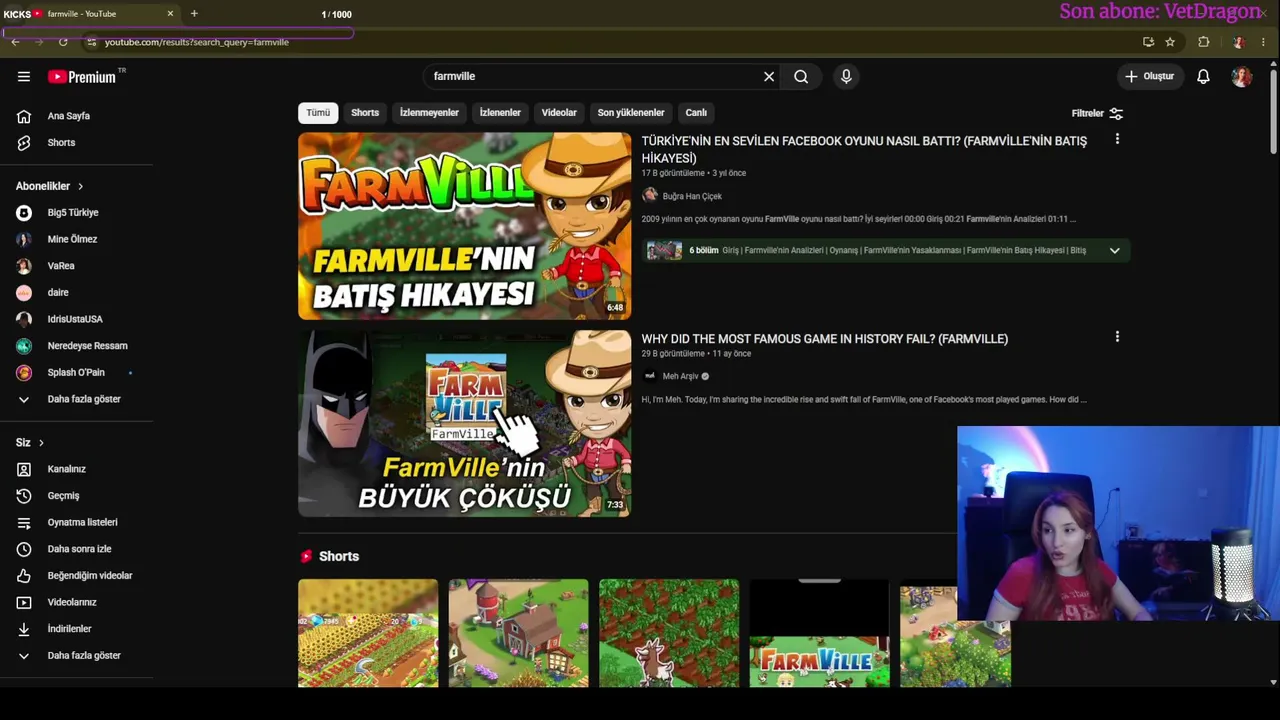Open the goat in crops Shorts thumbnail
The height and width of the screenshot is (720, 1280).
pyautogui.click(x=669, y=633)
